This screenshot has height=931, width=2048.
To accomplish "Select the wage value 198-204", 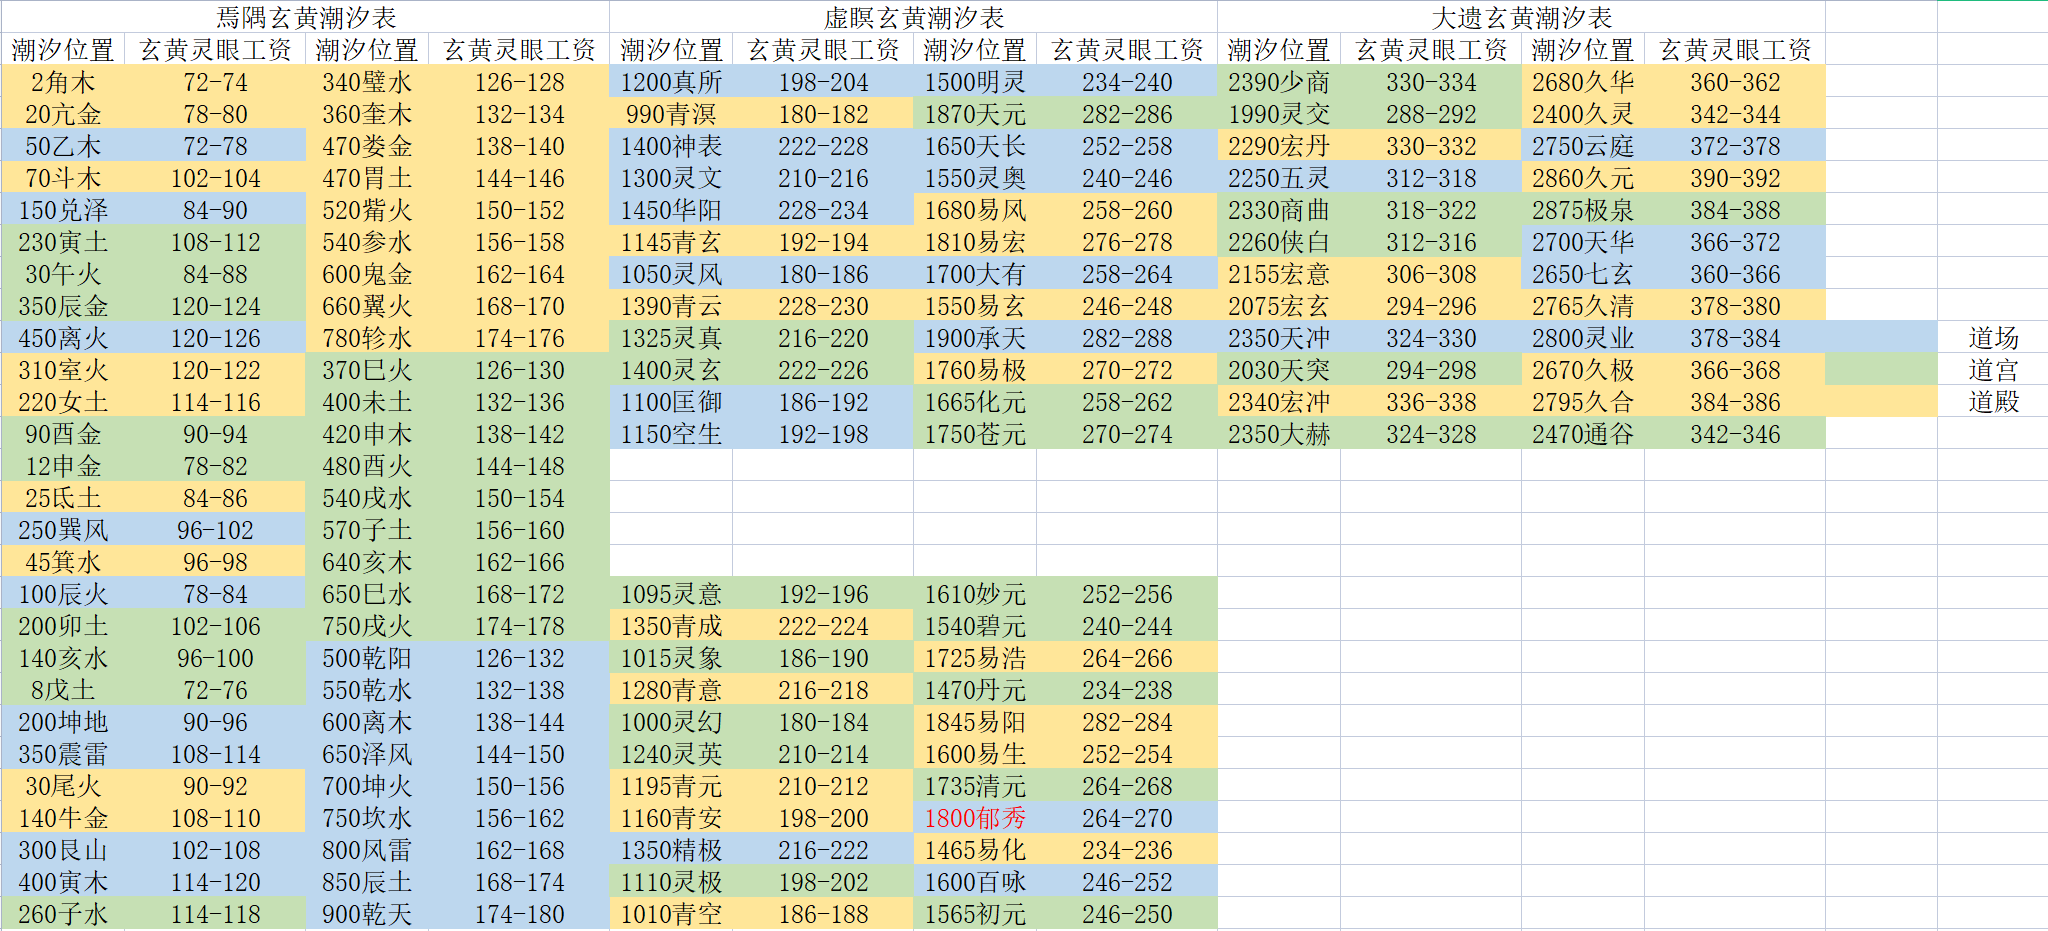I will click(x=823, y=81).
